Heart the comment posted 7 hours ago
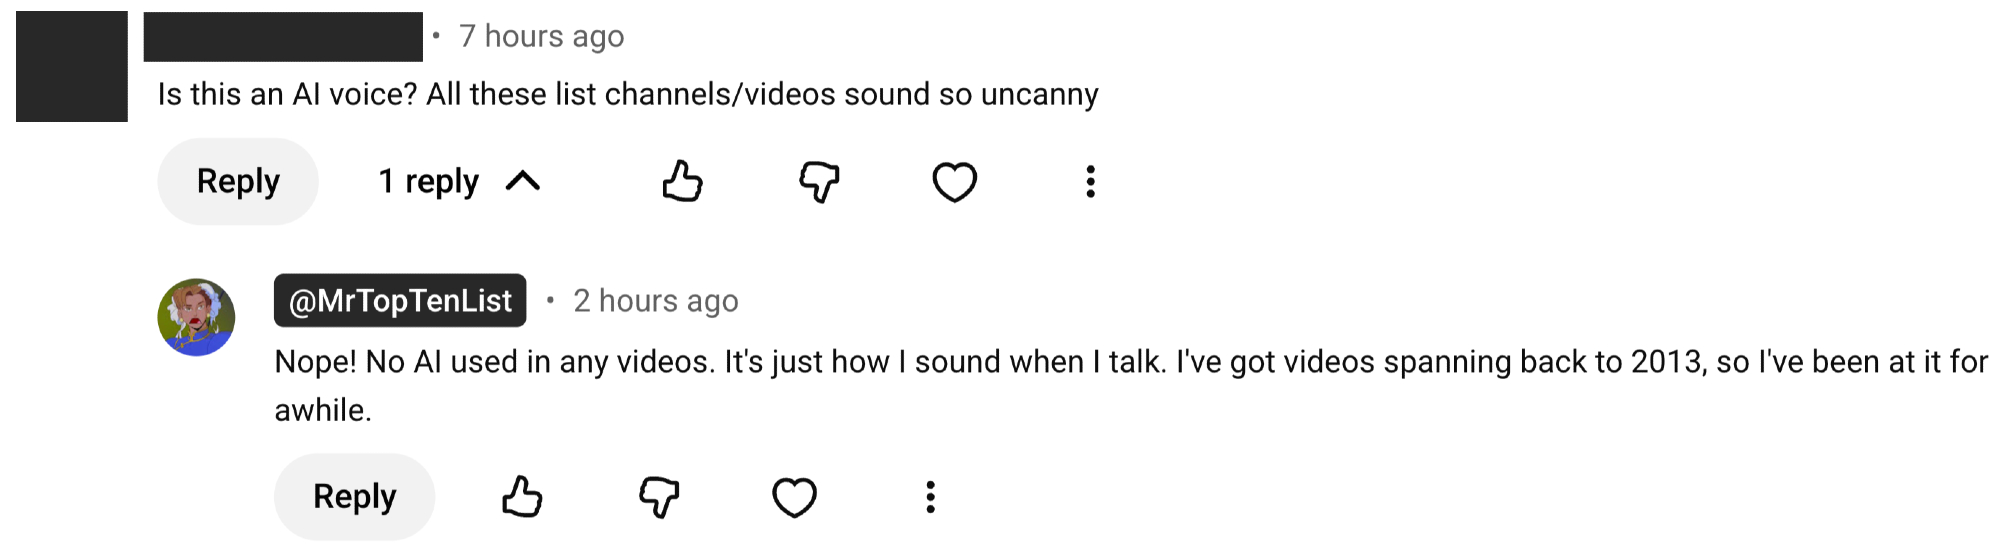The image size is (2000, 551). pos(954,182)
